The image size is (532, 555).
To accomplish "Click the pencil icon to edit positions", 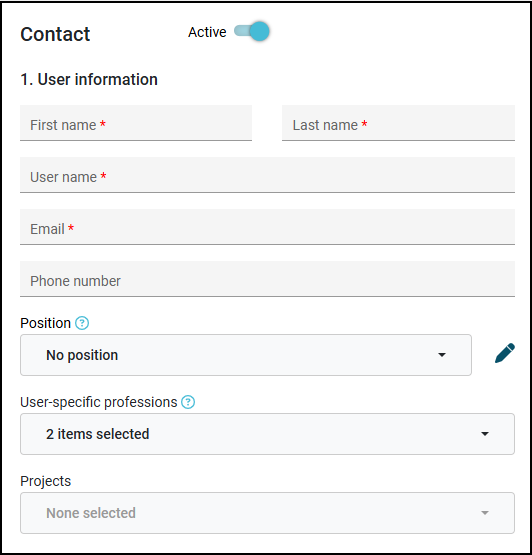I will point(504,353).
